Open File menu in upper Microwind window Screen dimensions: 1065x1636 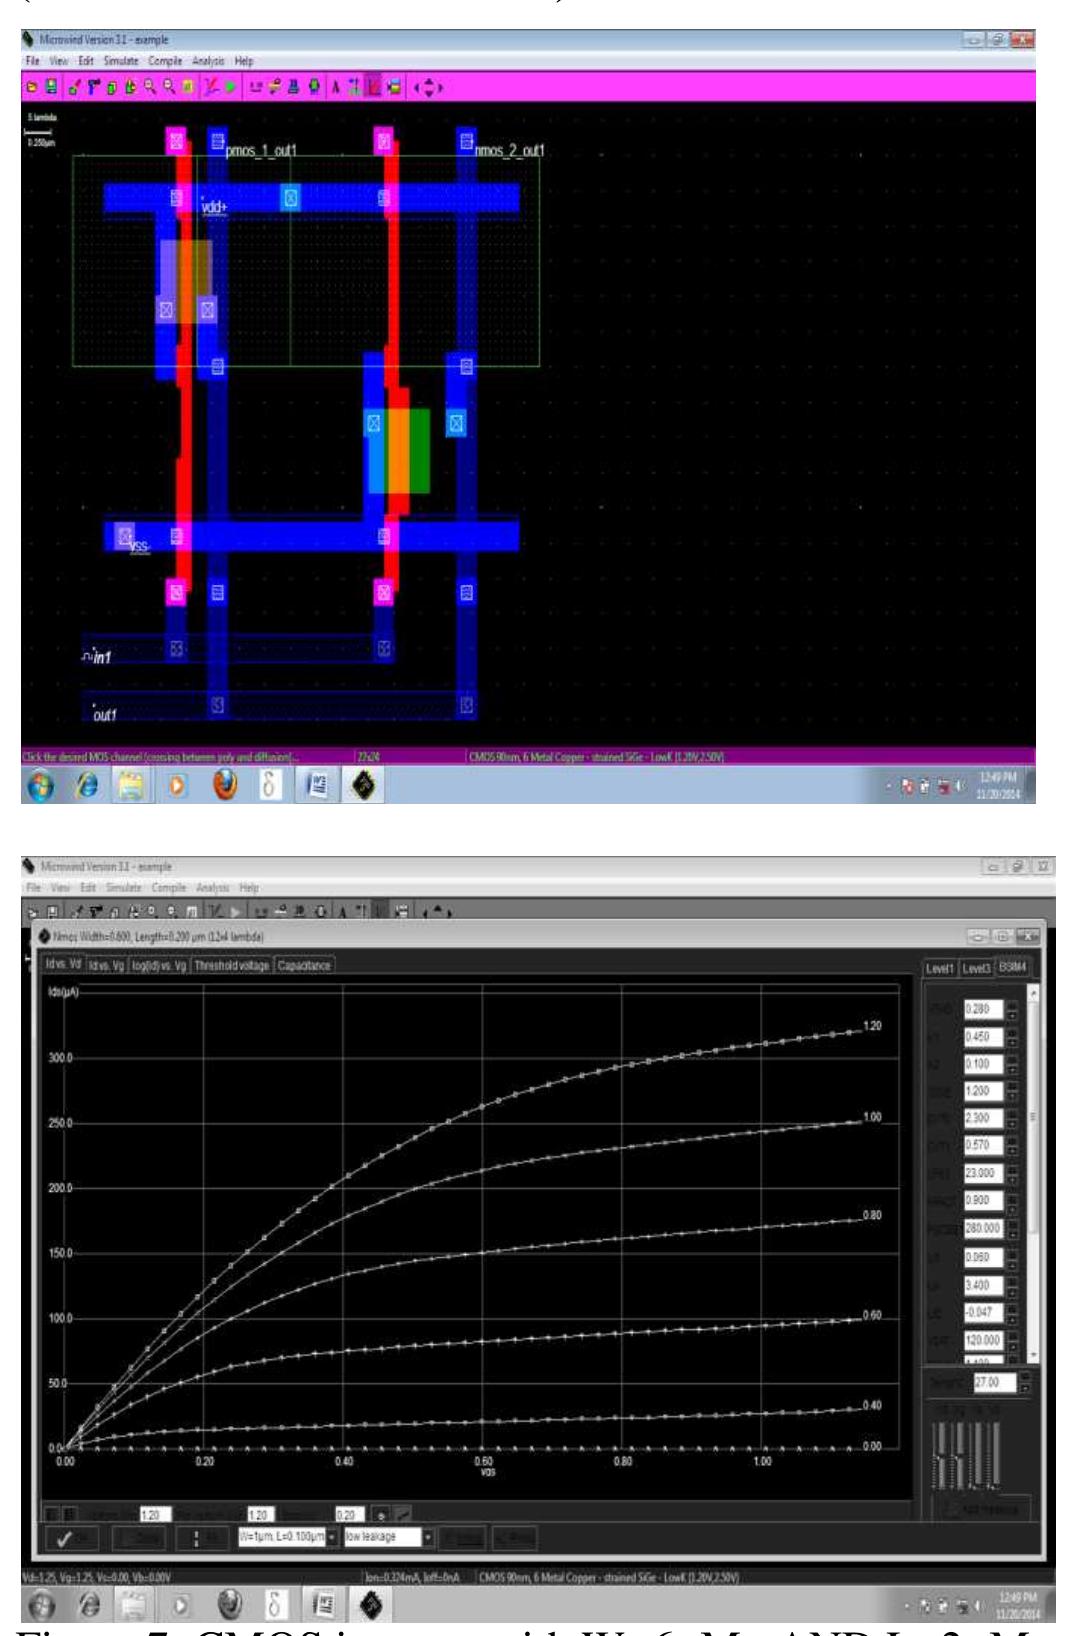[x=31, y=61]
